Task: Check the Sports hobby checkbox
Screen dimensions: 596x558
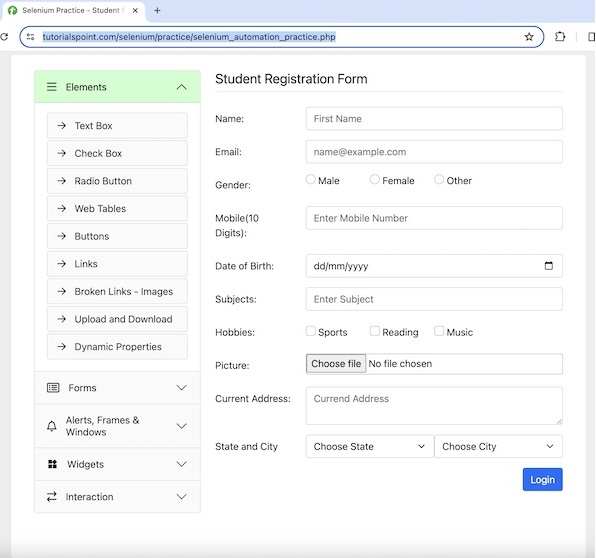Action: coord(311,331)
